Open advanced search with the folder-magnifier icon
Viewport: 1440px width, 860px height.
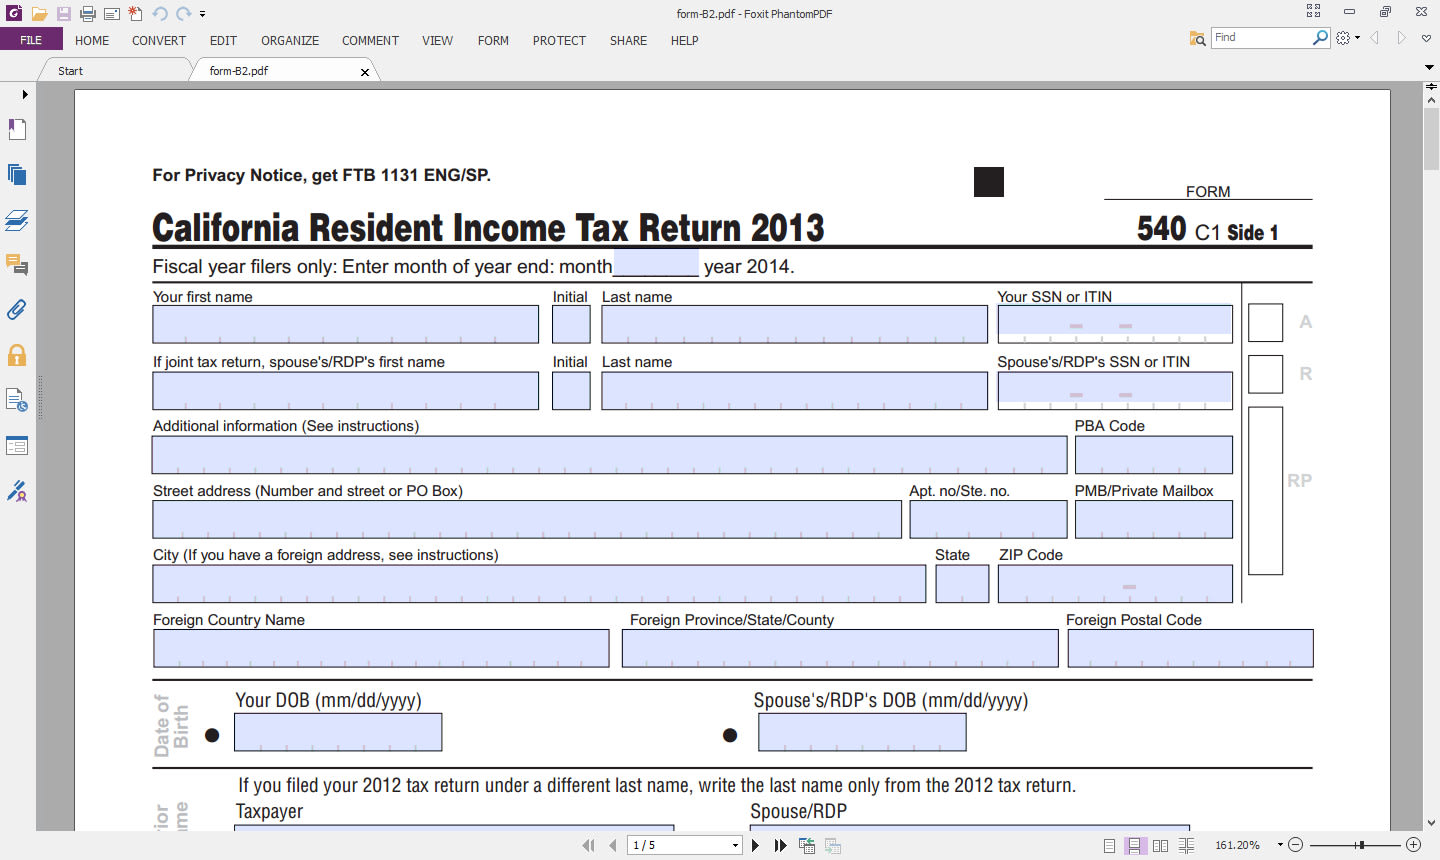coord(1197,38)
